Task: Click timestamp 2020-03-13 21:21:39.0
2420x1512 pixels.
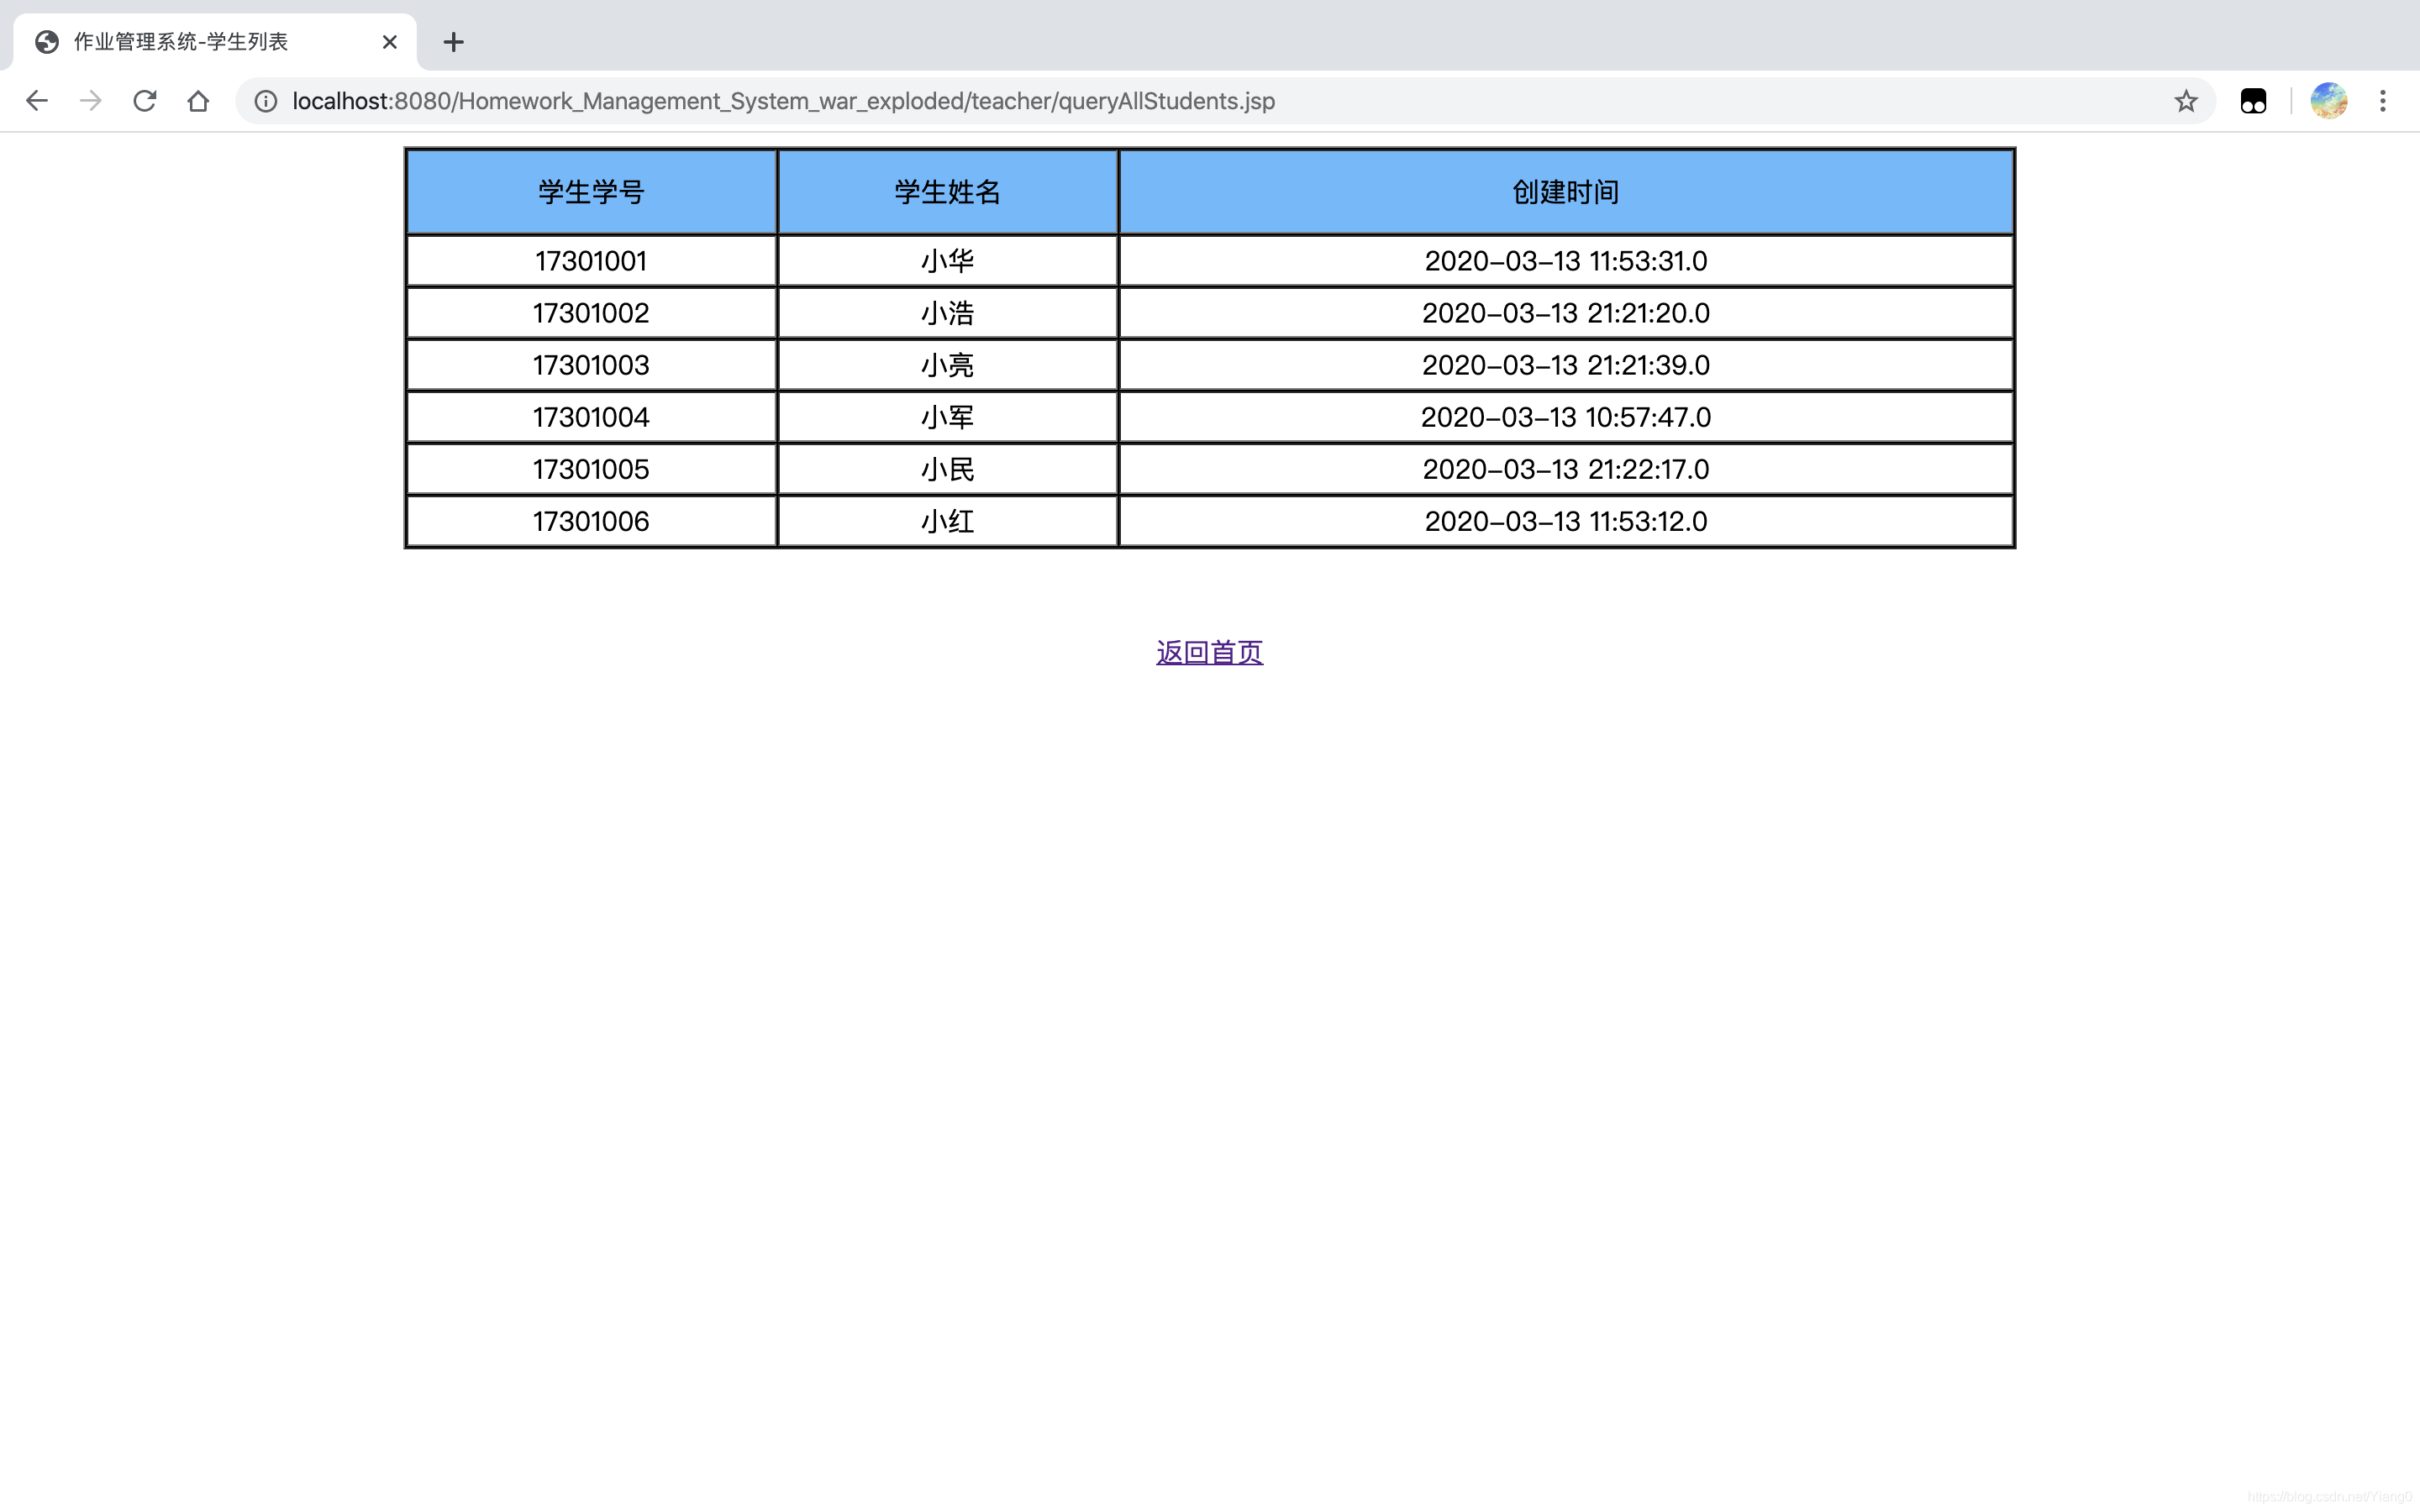Action: point(1565,365)
